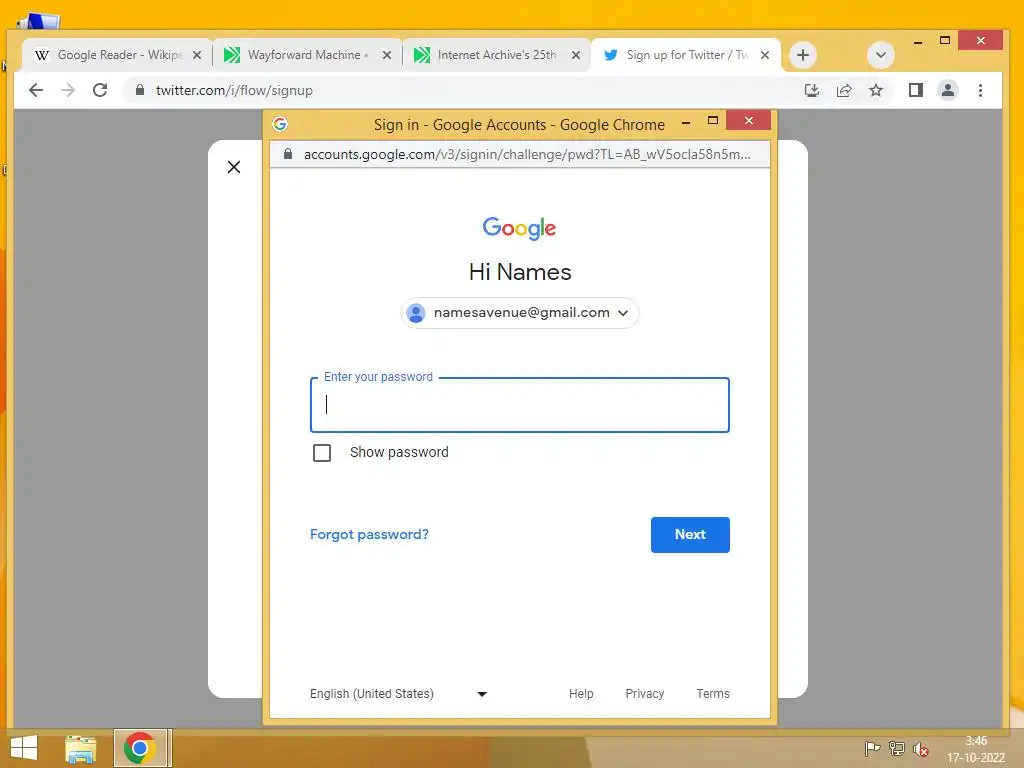Bookmark this tab with the star
Viewport: 1024px width, 768px height.
tap(876, 90)
